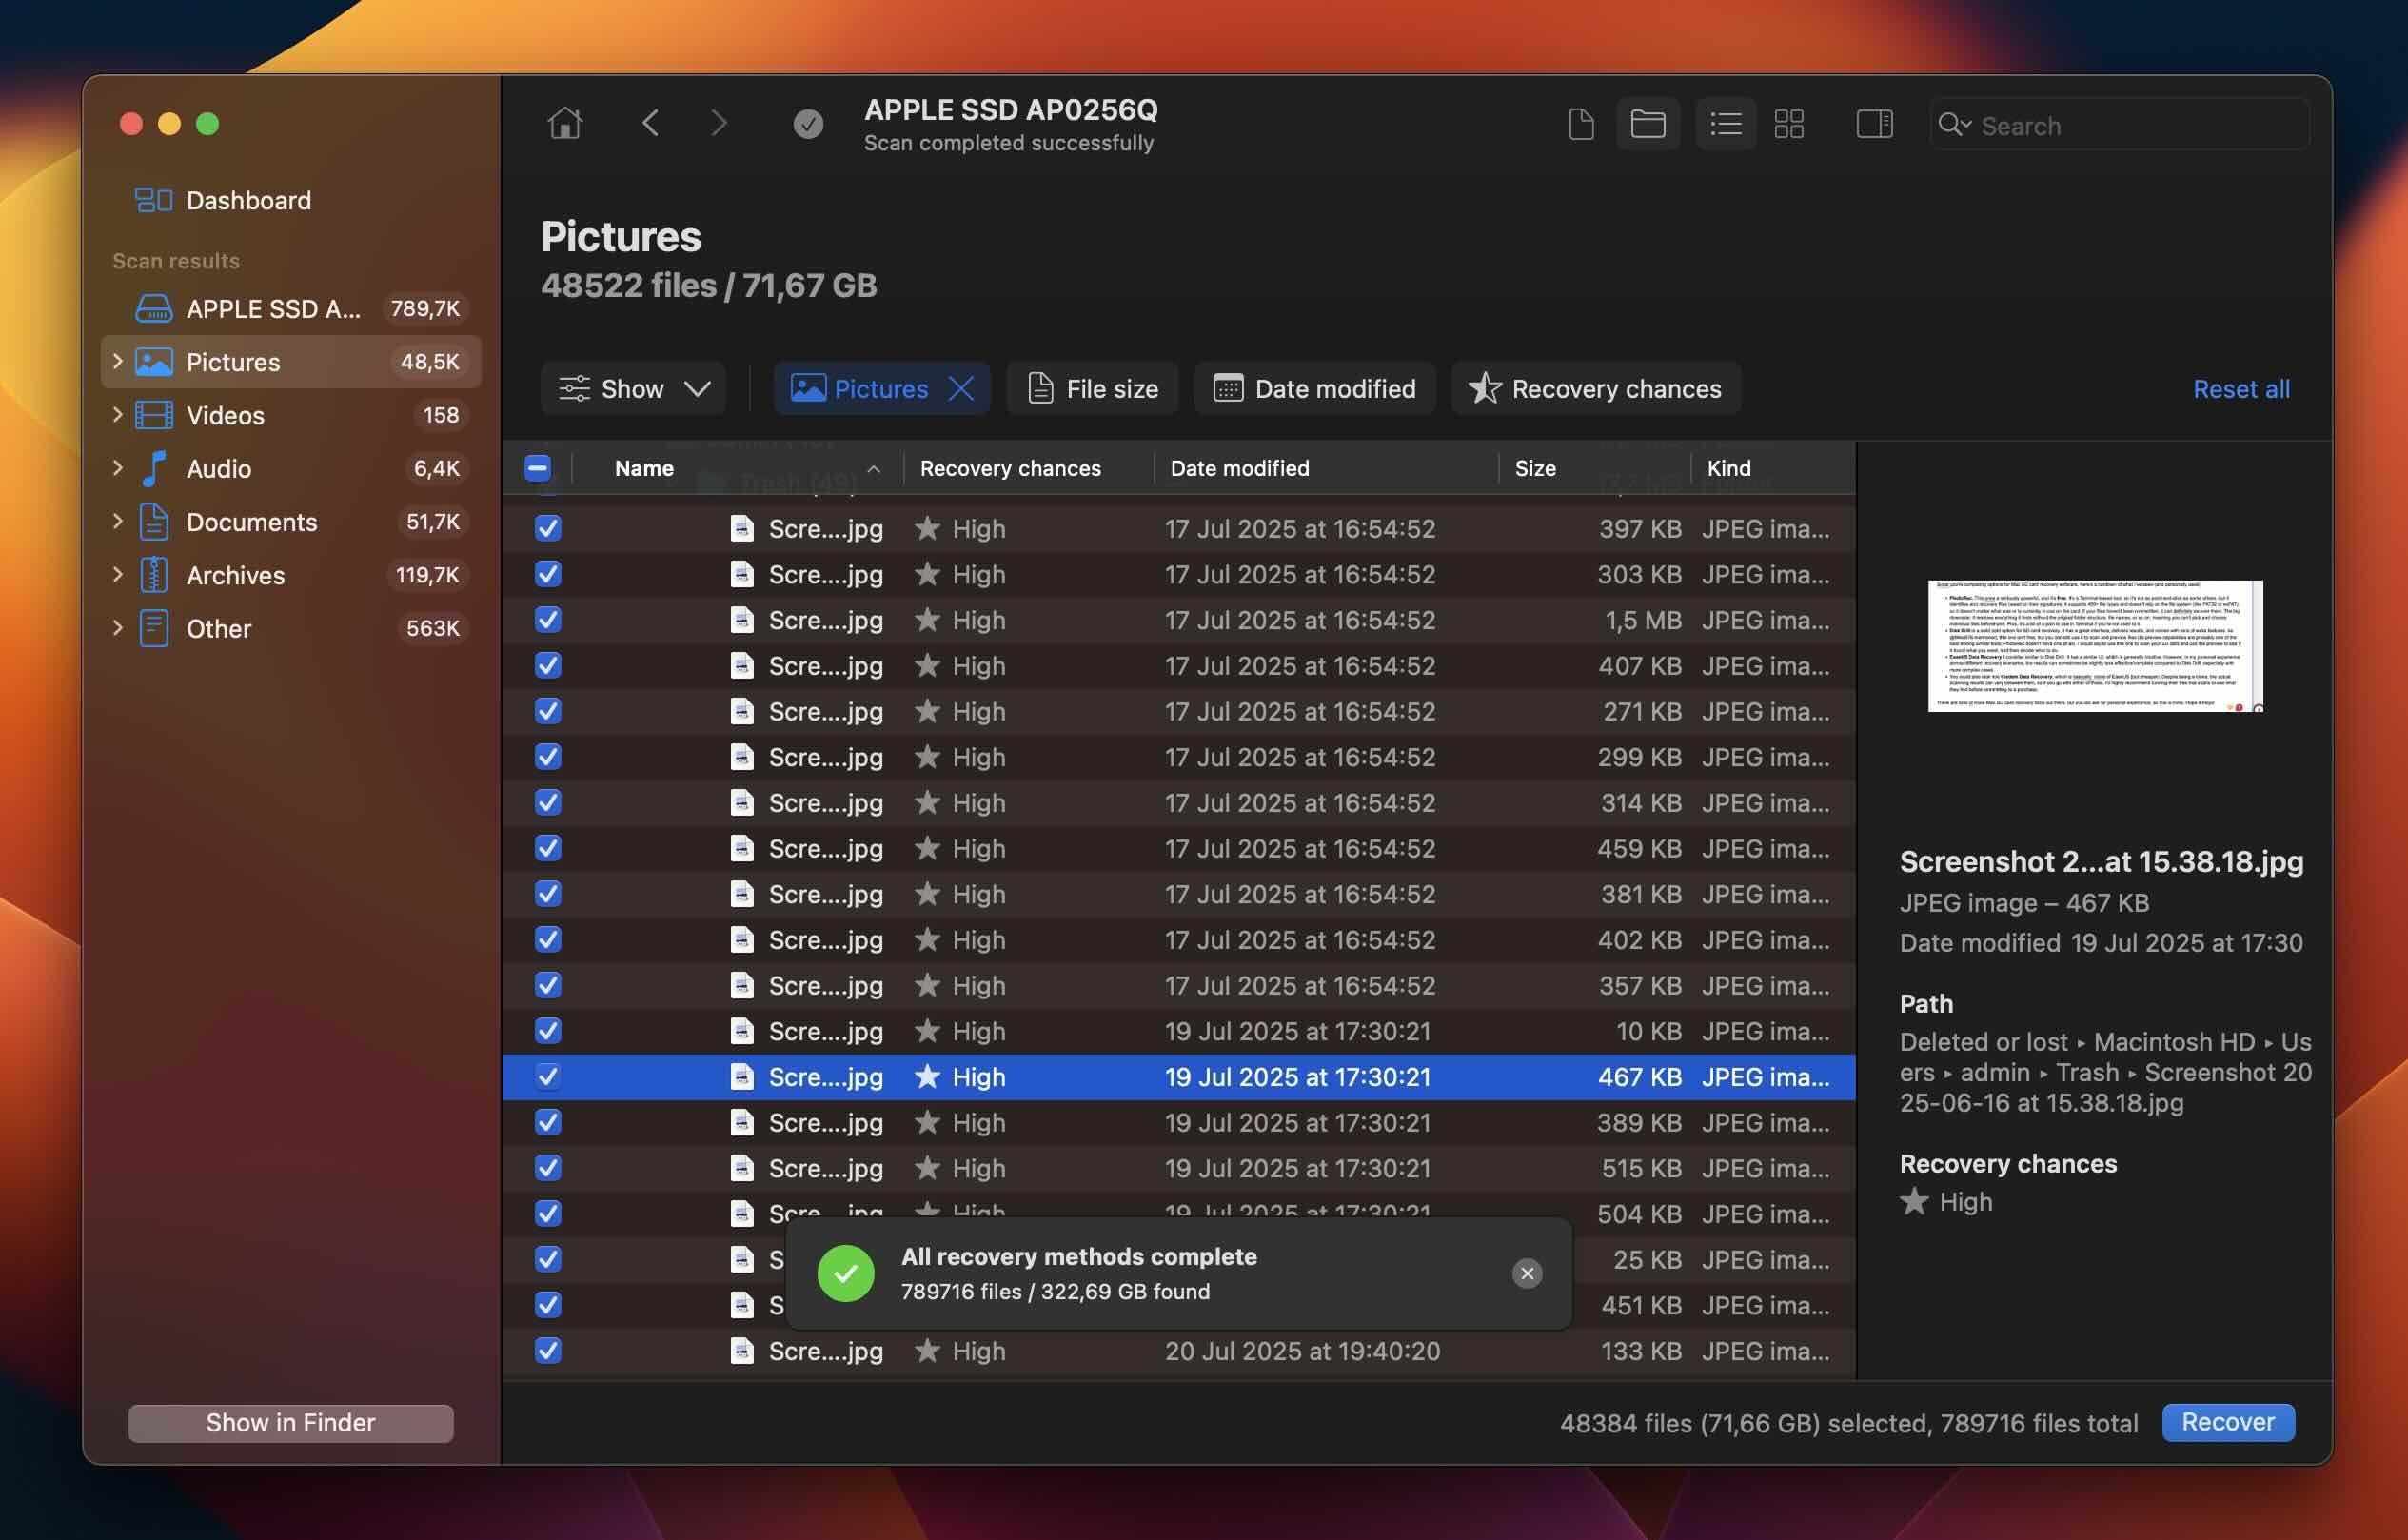
Task: Expand the Other sidebar chevron
Action: click(118, 628)
